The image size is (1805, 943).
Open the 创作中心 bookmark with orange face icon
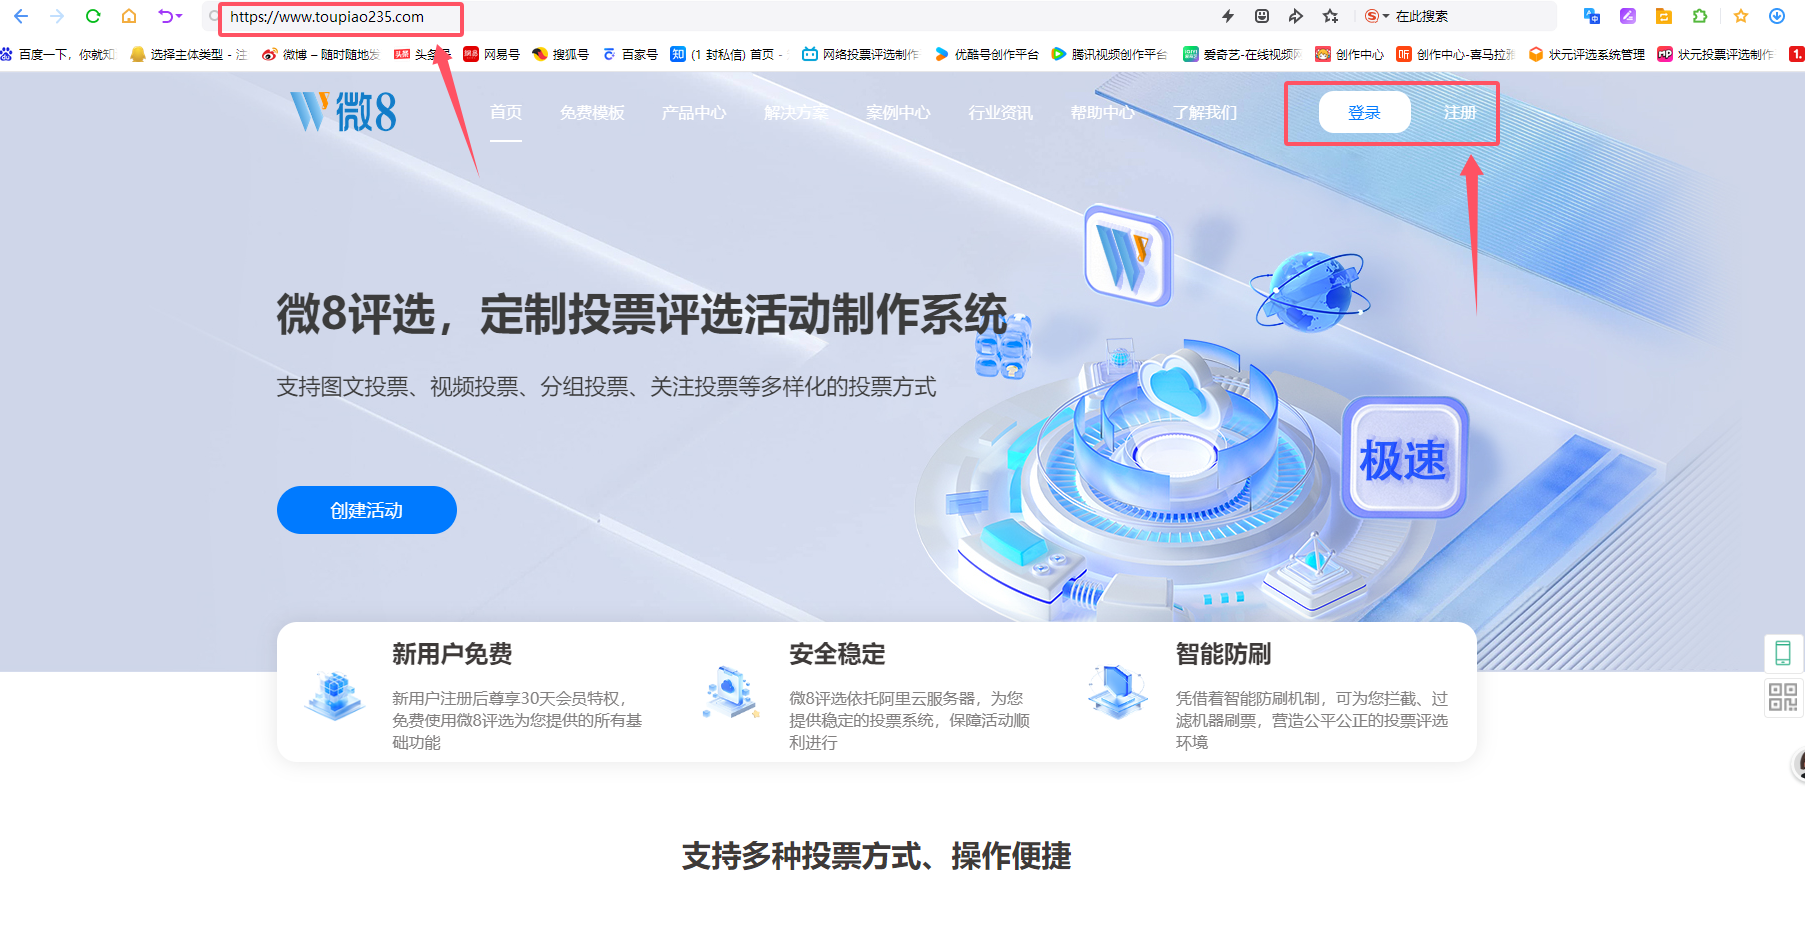point(1349,54)
